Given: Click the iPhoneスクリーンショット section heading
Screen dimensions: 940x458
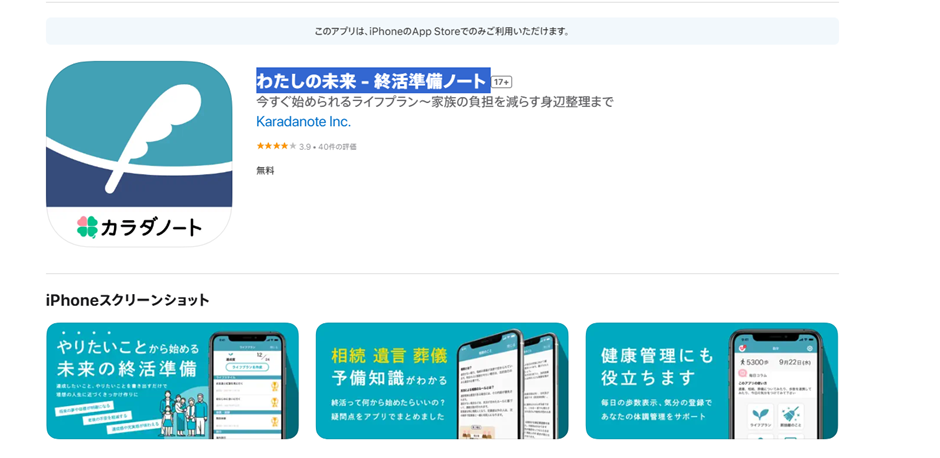Looking at the screenshot, I should tap(128, 300).
